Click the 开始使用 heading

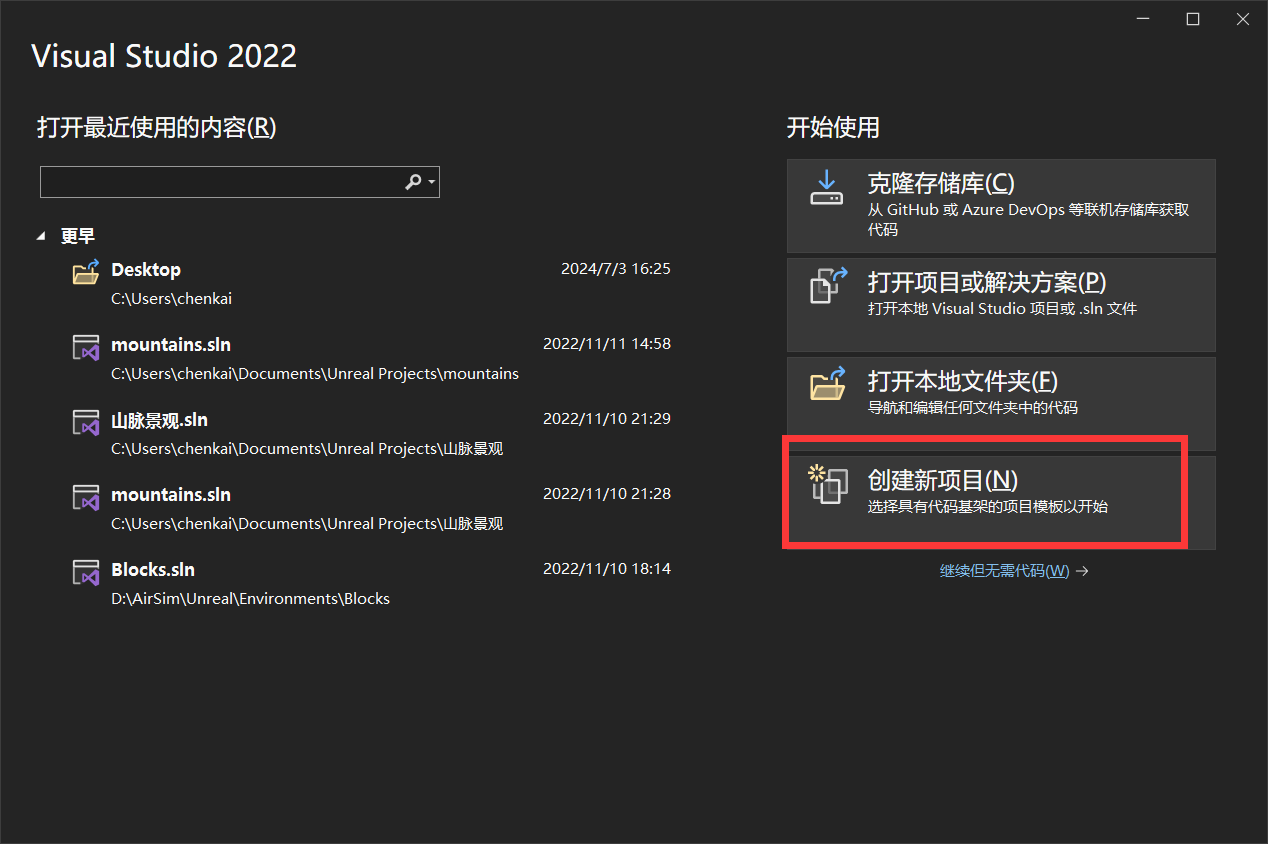pyautogui.click(x=833, y=128)
